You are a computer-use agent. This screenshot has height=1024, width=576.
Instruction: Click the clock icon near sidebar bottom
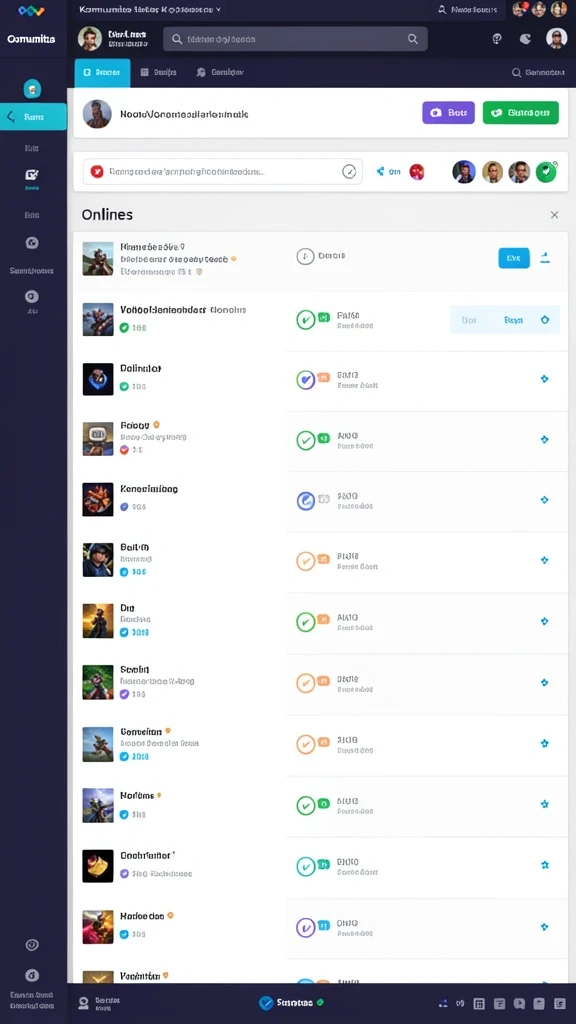tap(31, 945)
